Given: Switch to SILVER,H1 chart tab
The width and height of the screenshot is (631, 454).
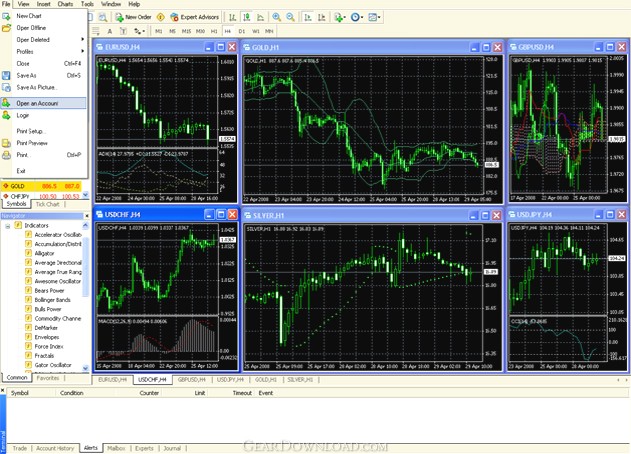Looking at the screenshot, I should click(300, 380).
